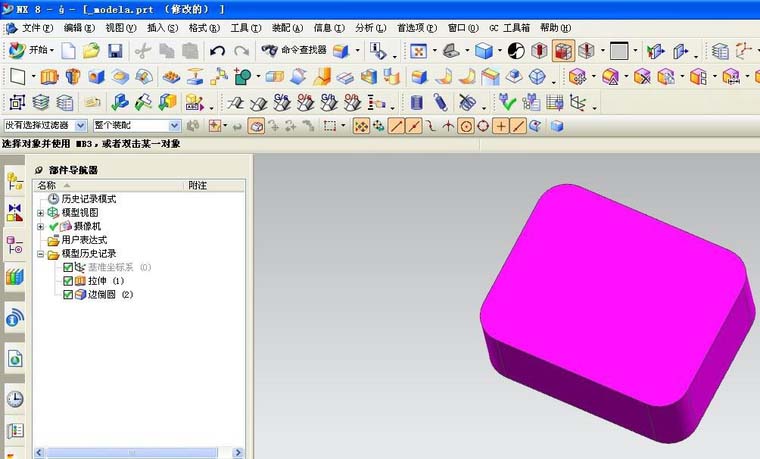Viewport: 760px width, 459px height.
Task: Open History clock sidebar tab
Action: point(15,399)
